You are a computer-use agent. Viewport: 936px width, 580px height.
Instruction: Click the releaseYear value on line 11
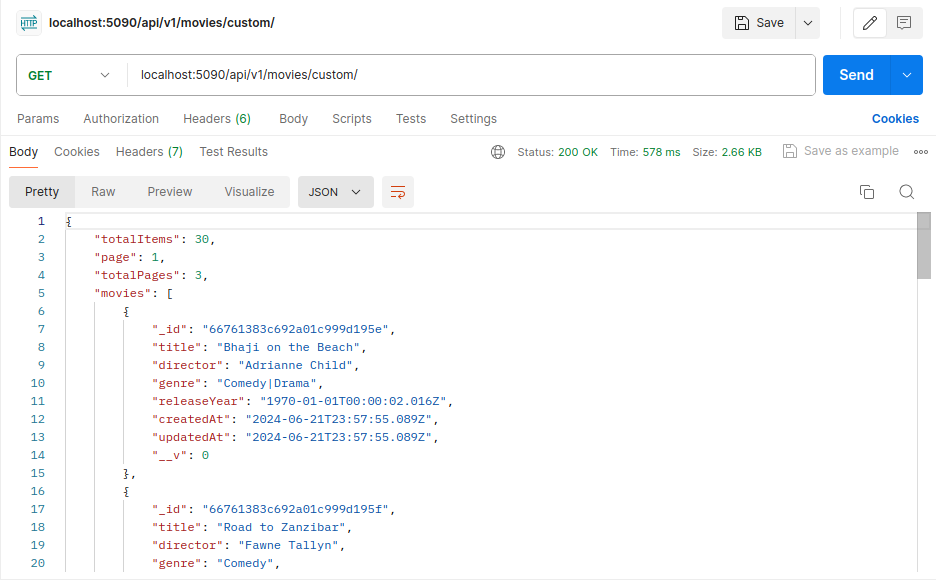coord(353,402)
